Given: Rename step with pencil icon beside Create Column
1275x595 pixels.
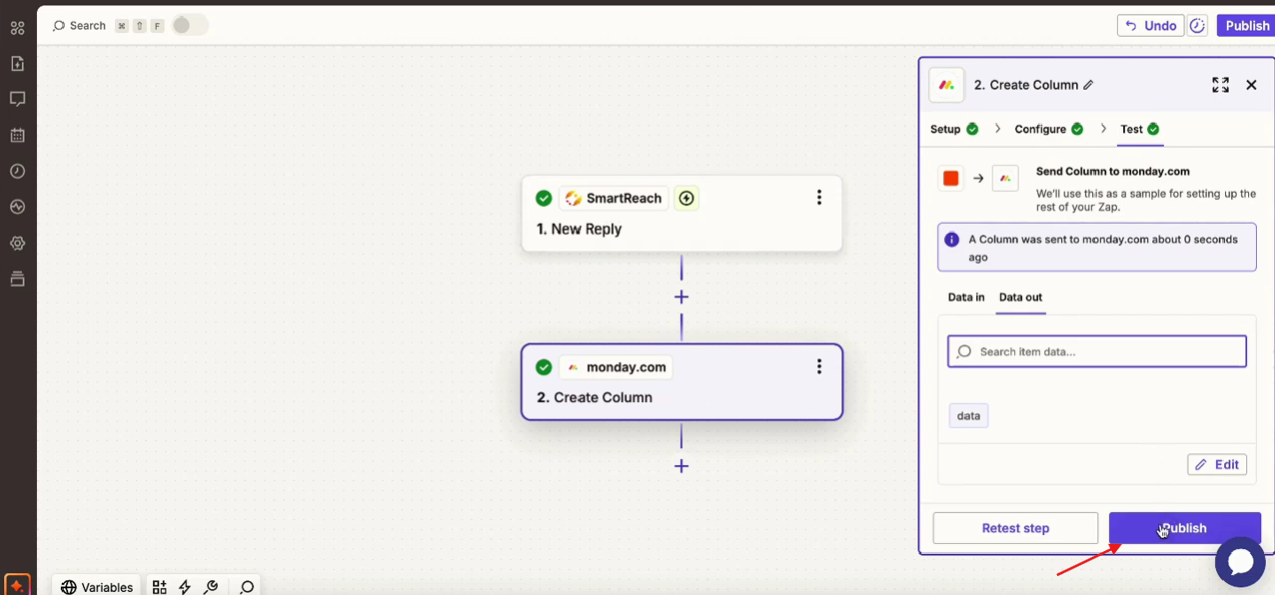Looking at the screenshot, I should point(1089,85).
